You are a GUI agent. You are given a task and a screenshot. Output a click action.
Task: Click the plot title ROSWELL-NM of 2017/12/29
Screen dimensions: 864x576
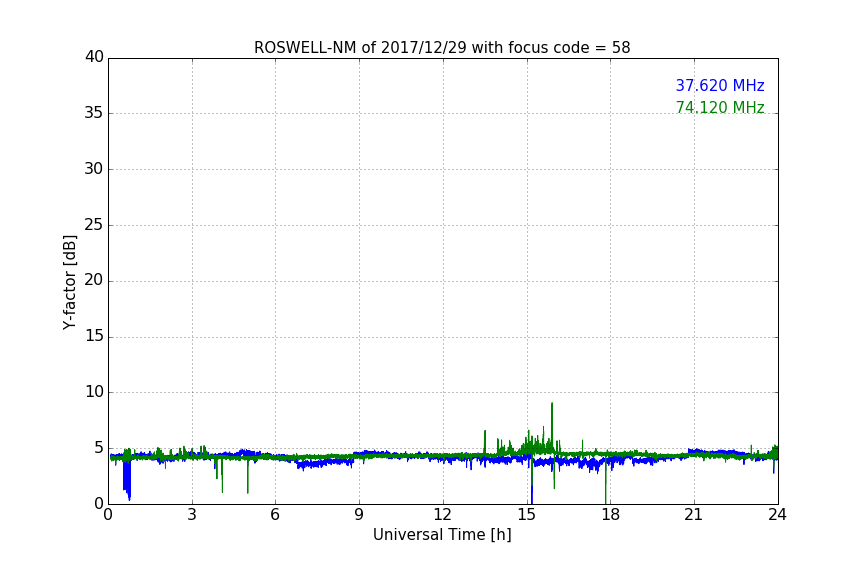point(442,48)
